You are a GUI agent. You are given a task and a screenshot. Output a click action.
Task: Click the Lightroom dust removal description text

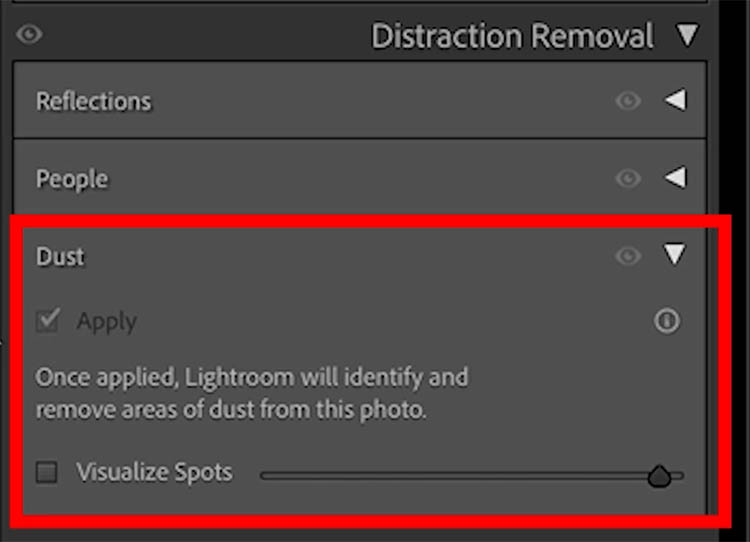coord(251,394)
